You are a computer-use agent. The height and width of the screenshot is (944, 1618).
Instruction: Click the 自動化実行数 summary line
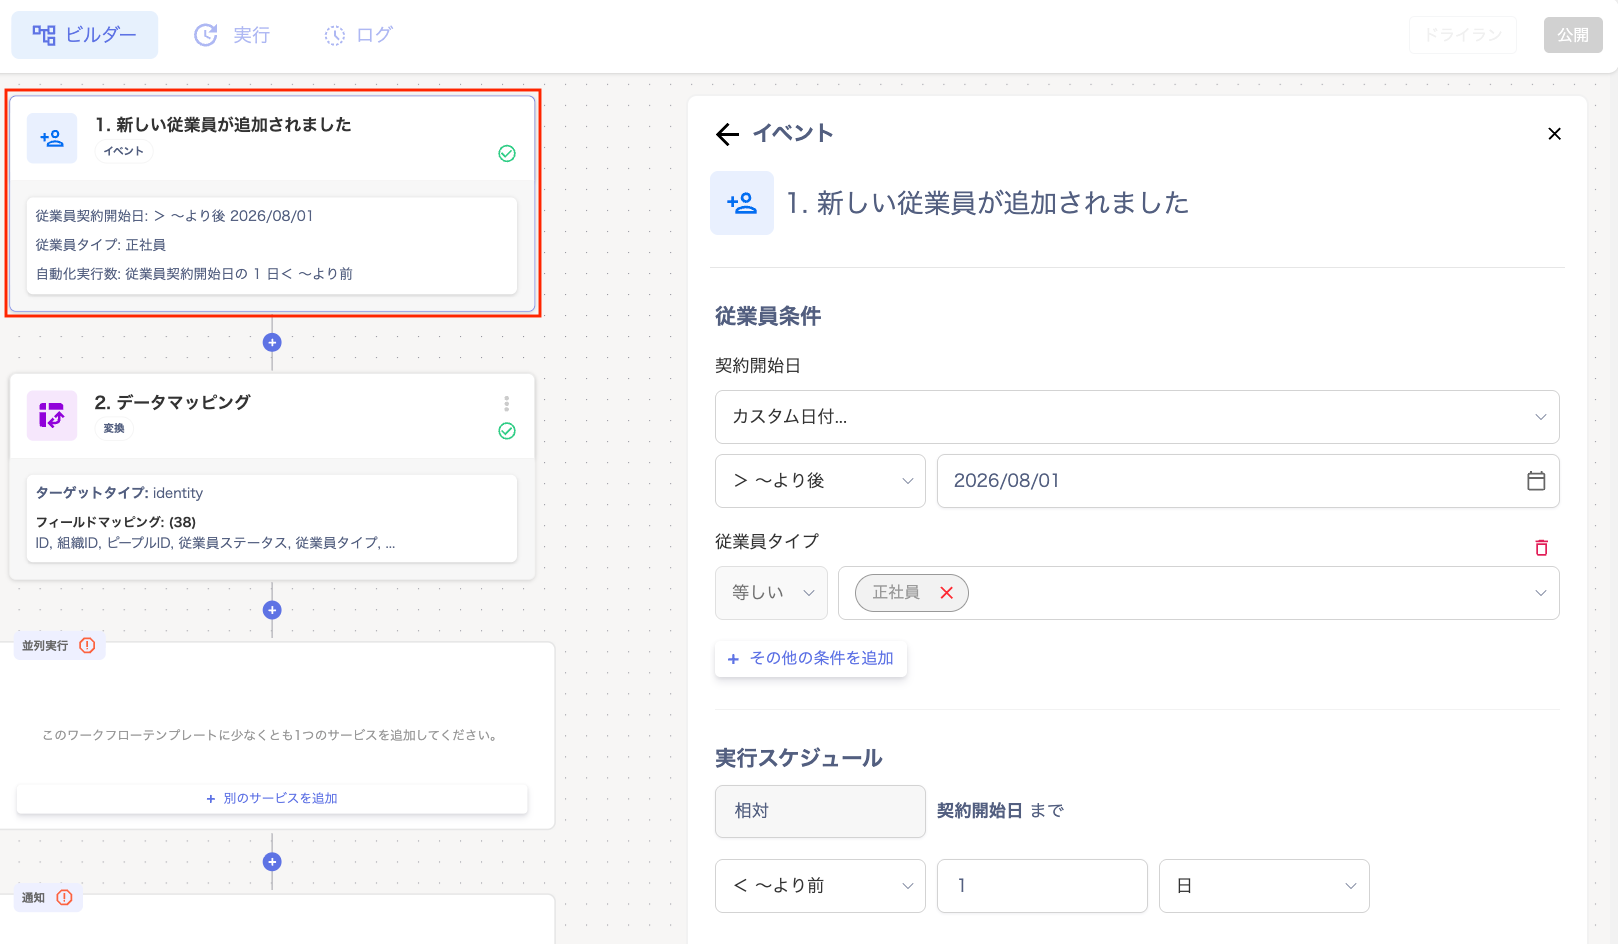pos(194,274)
